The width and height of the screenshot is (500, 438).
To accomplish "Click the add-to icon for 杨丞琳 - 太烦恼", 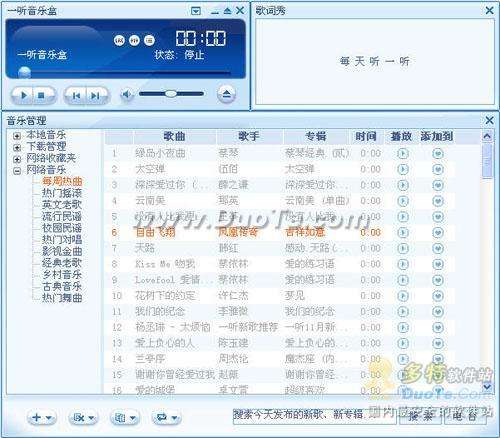I will coord(438,328).
